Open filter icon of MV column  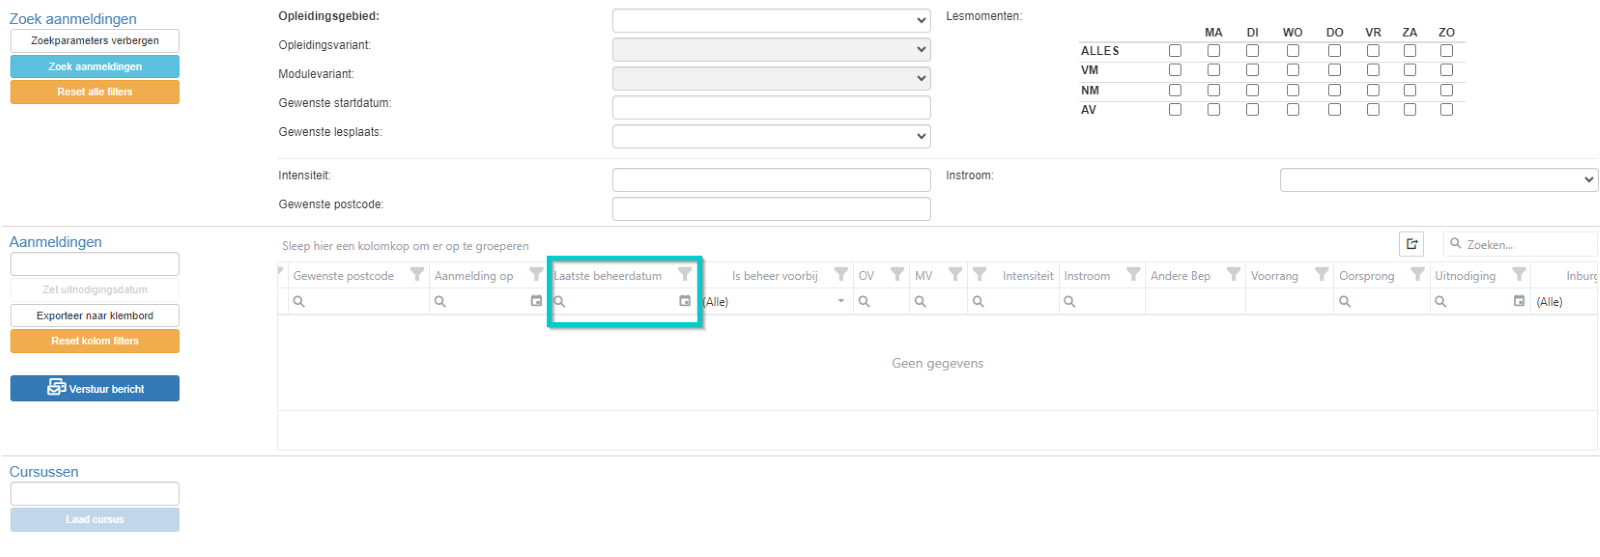(955, 274)
